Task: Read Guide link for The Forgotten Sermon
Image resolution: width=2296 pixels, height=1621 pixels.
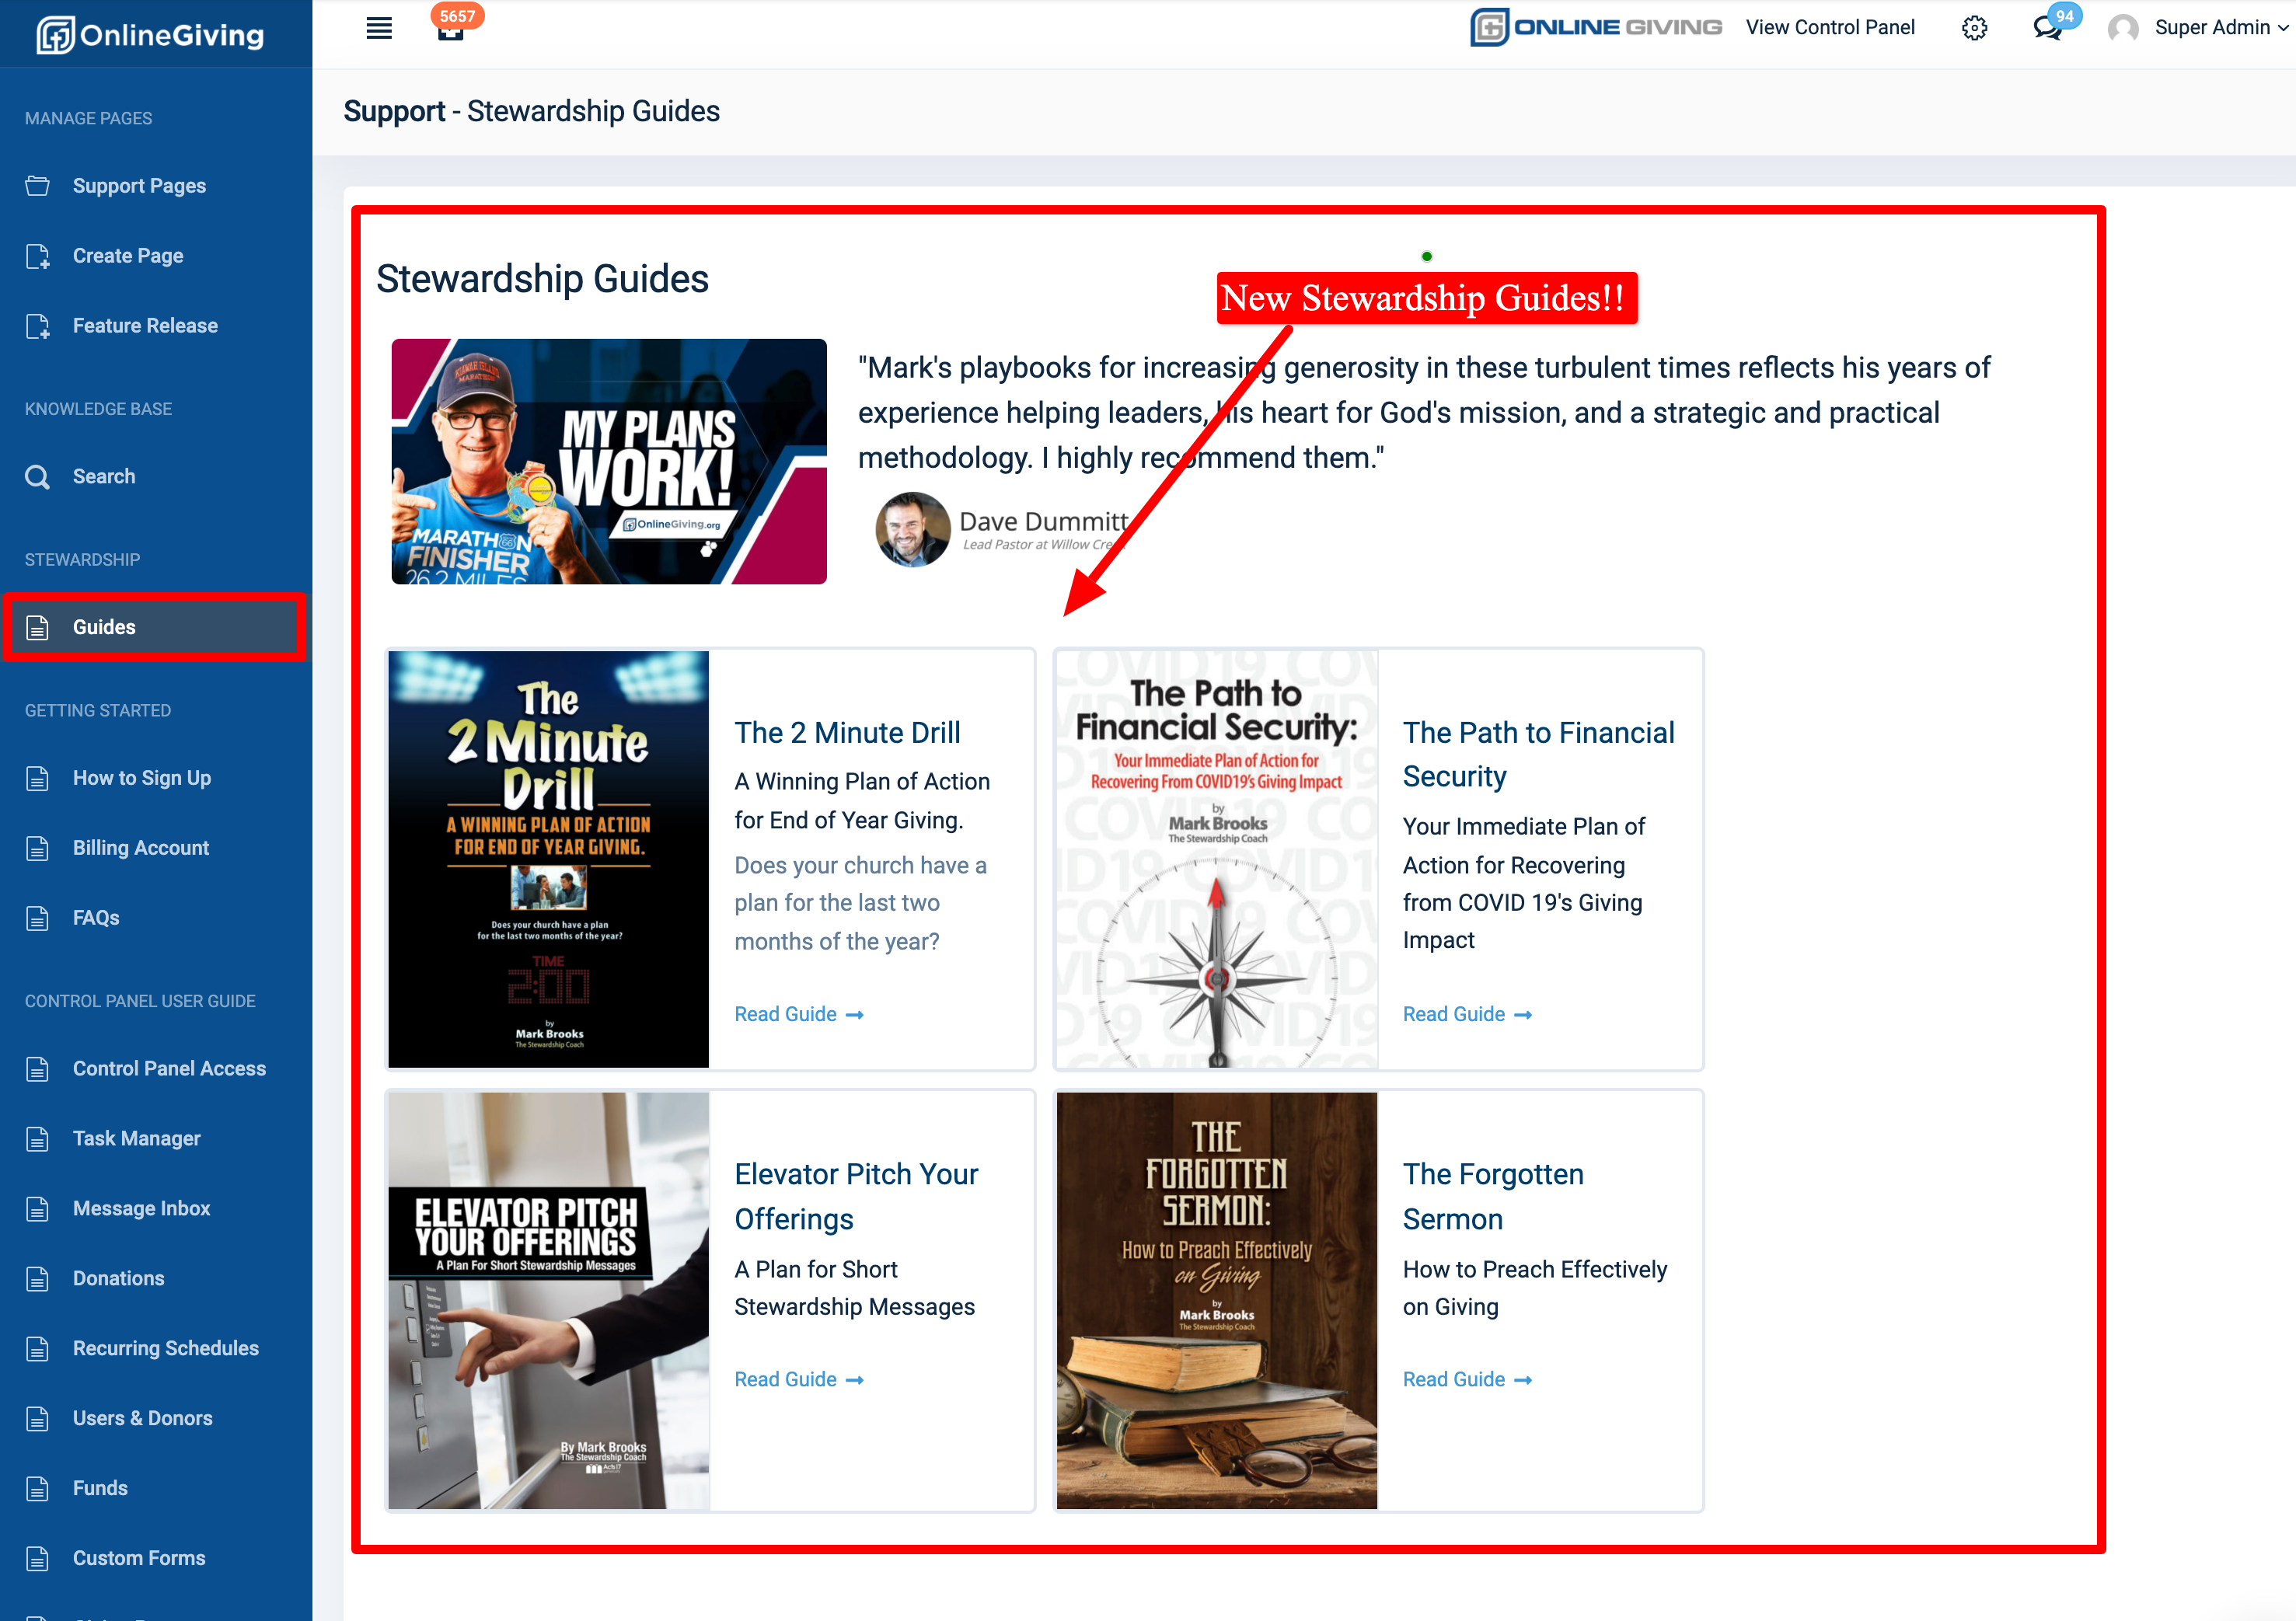Action: tap(1467, 1379)
